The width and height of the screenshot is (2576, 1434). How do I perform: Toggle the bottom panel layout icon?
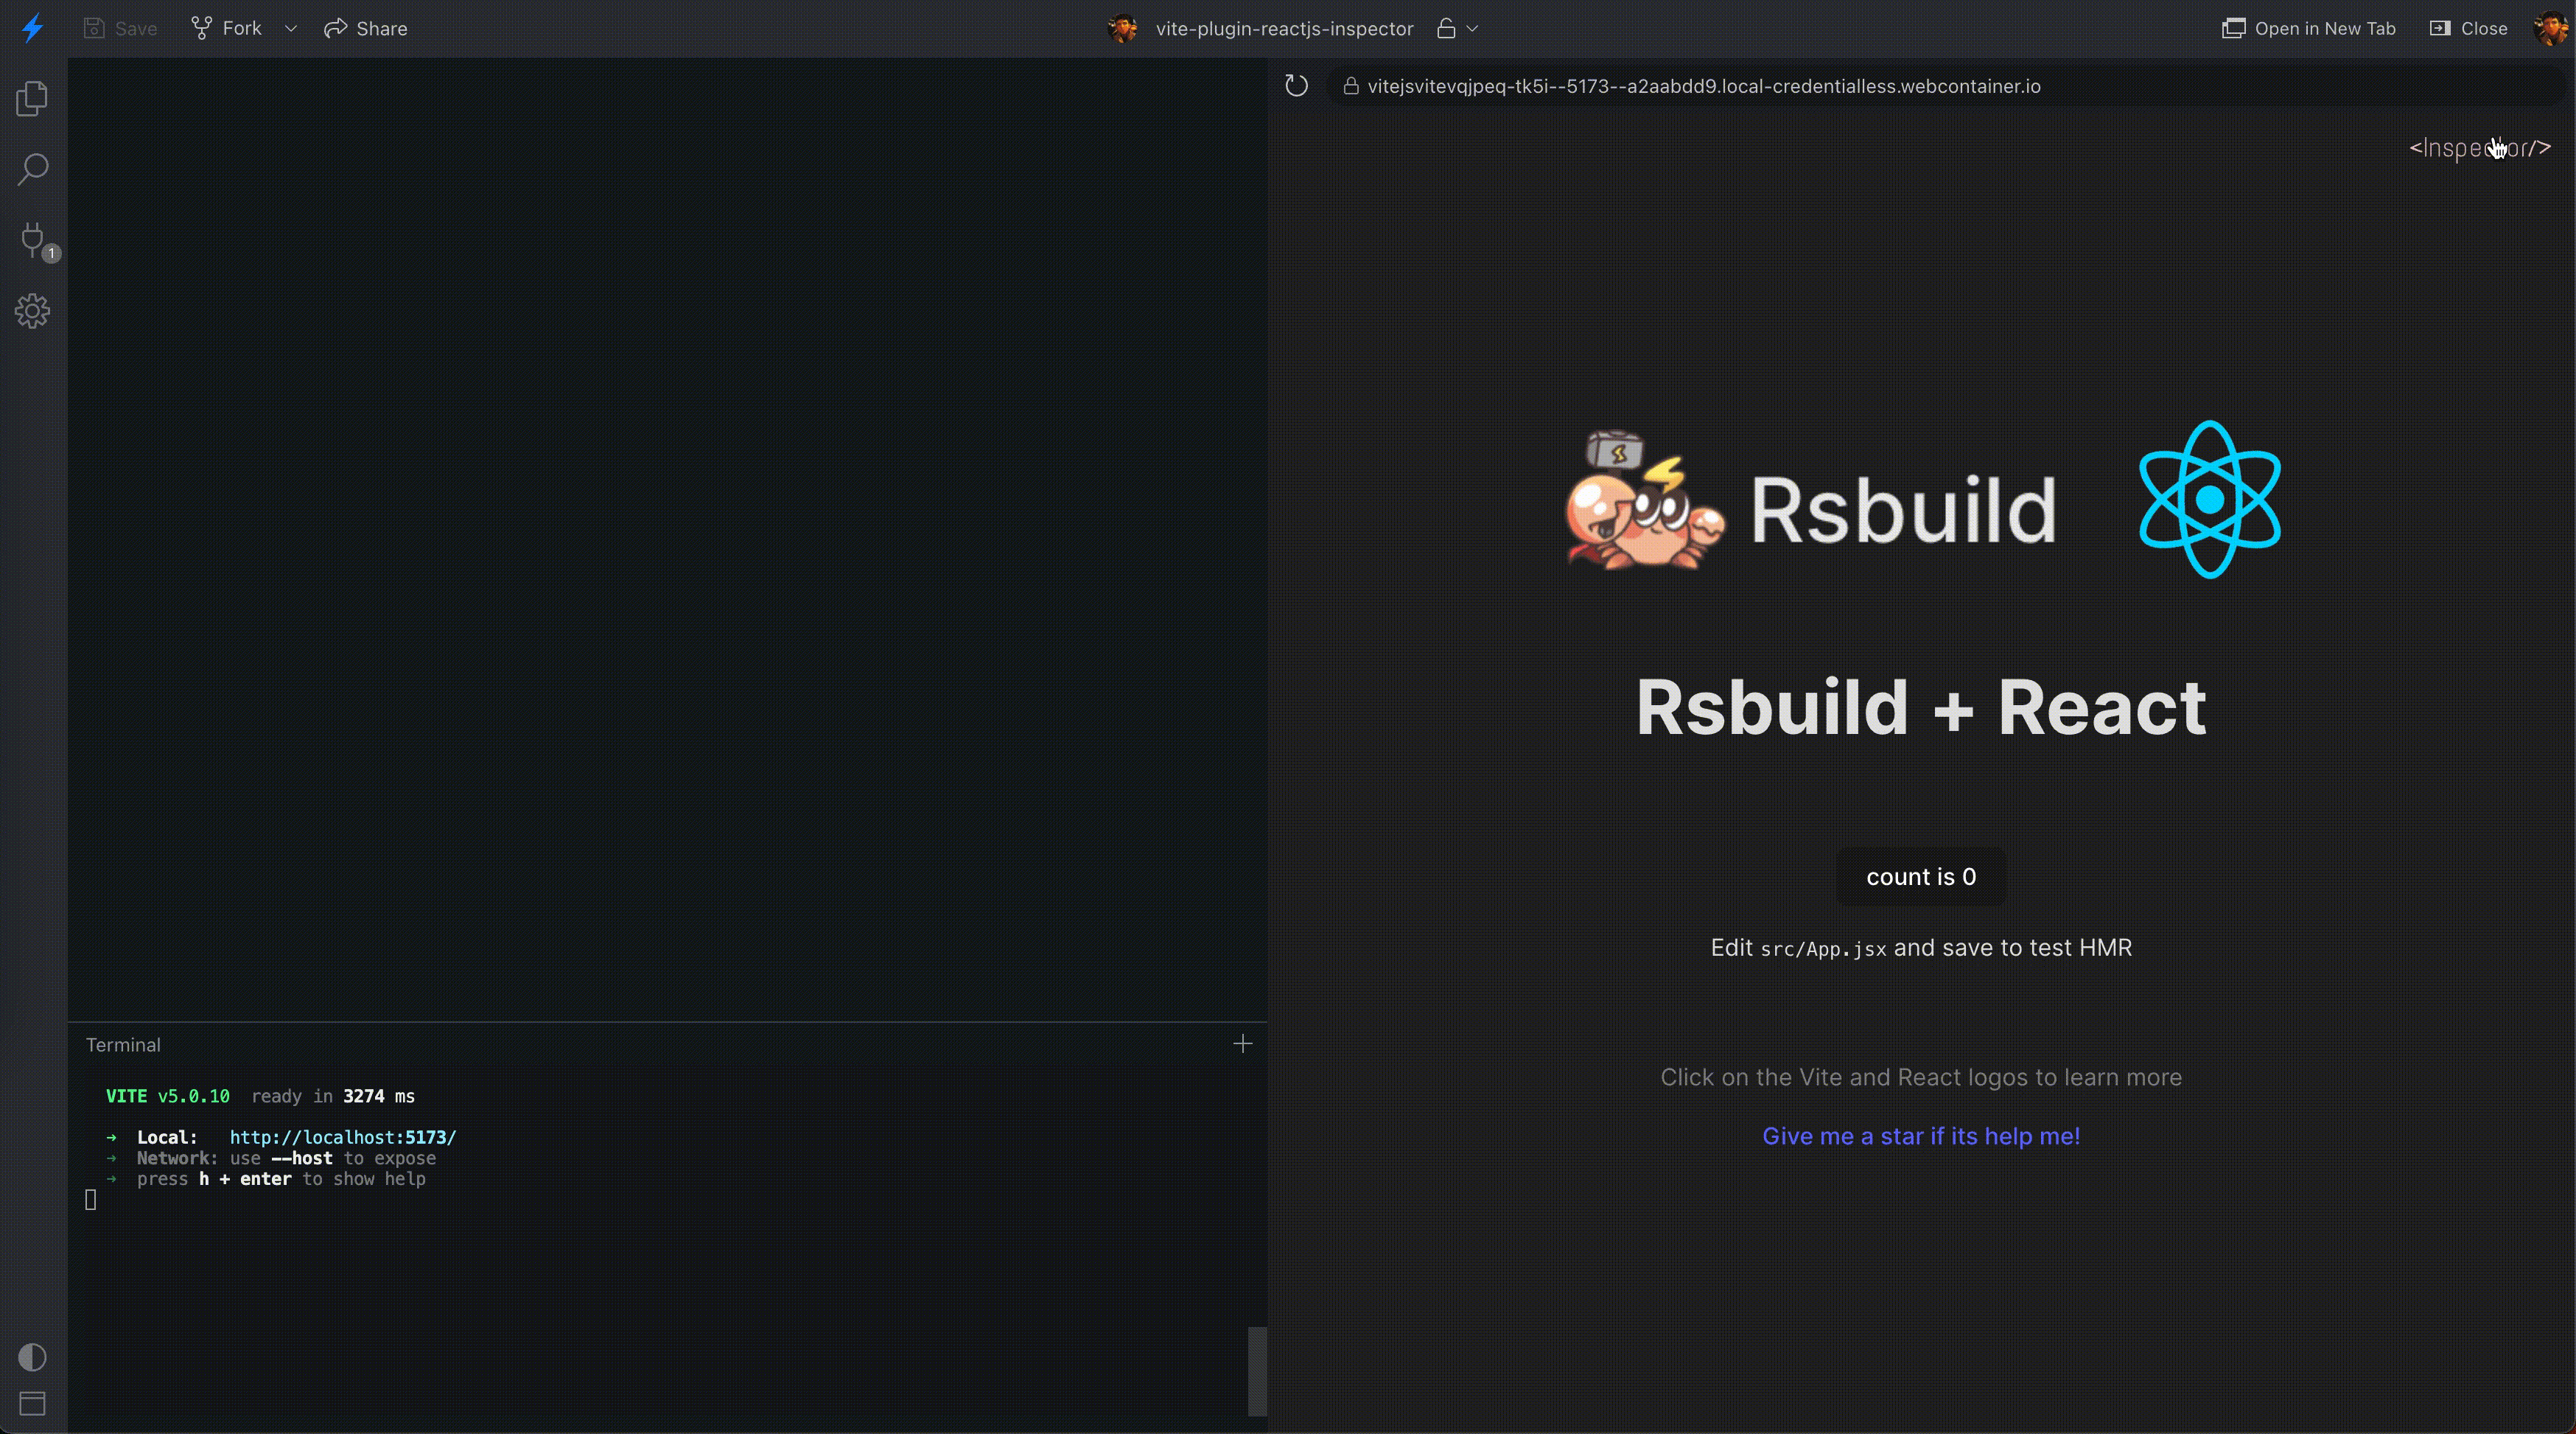pyautogui.click(x=32, y=1403)
